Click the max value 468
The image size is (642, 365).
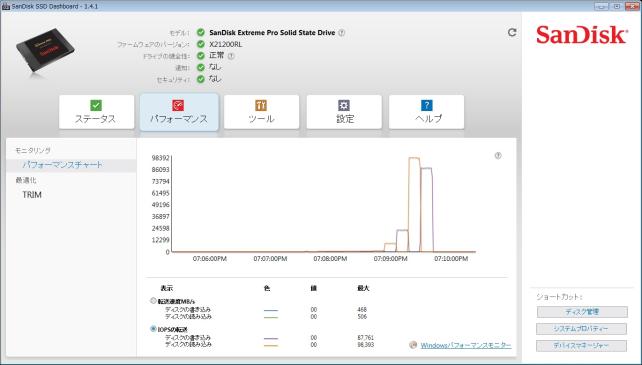[x=362, y=310]
